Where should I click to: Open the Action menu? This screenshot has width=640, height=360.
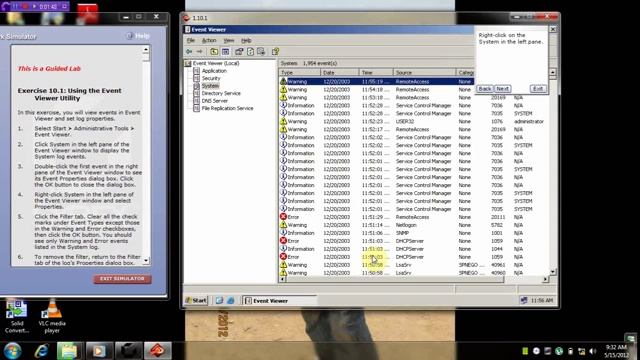click(x=209, y=40)
